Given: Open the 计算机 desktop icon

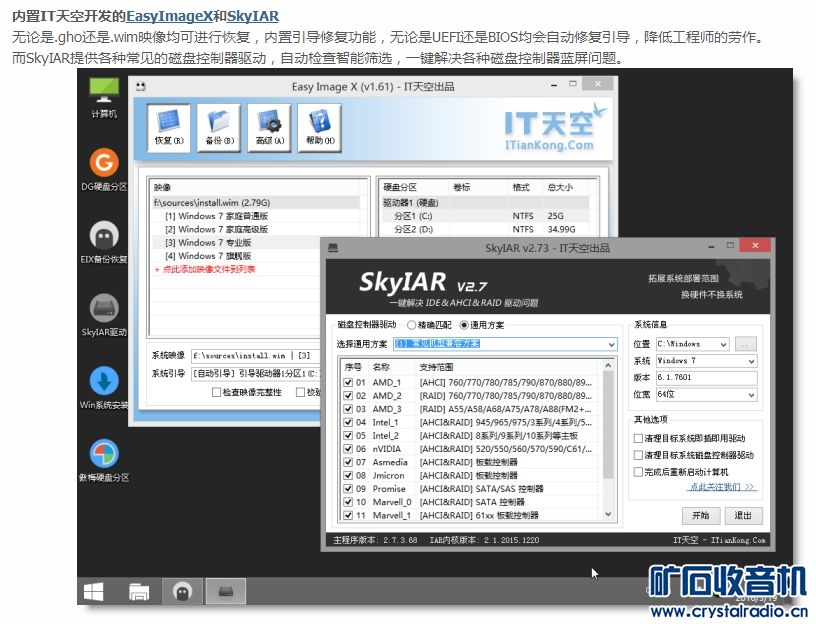Looking at the screenshot, I should point(104,97).
